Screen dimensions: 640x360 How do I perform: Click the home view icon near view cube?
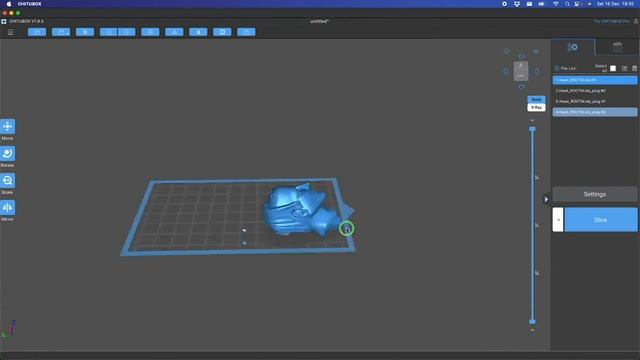507,51
